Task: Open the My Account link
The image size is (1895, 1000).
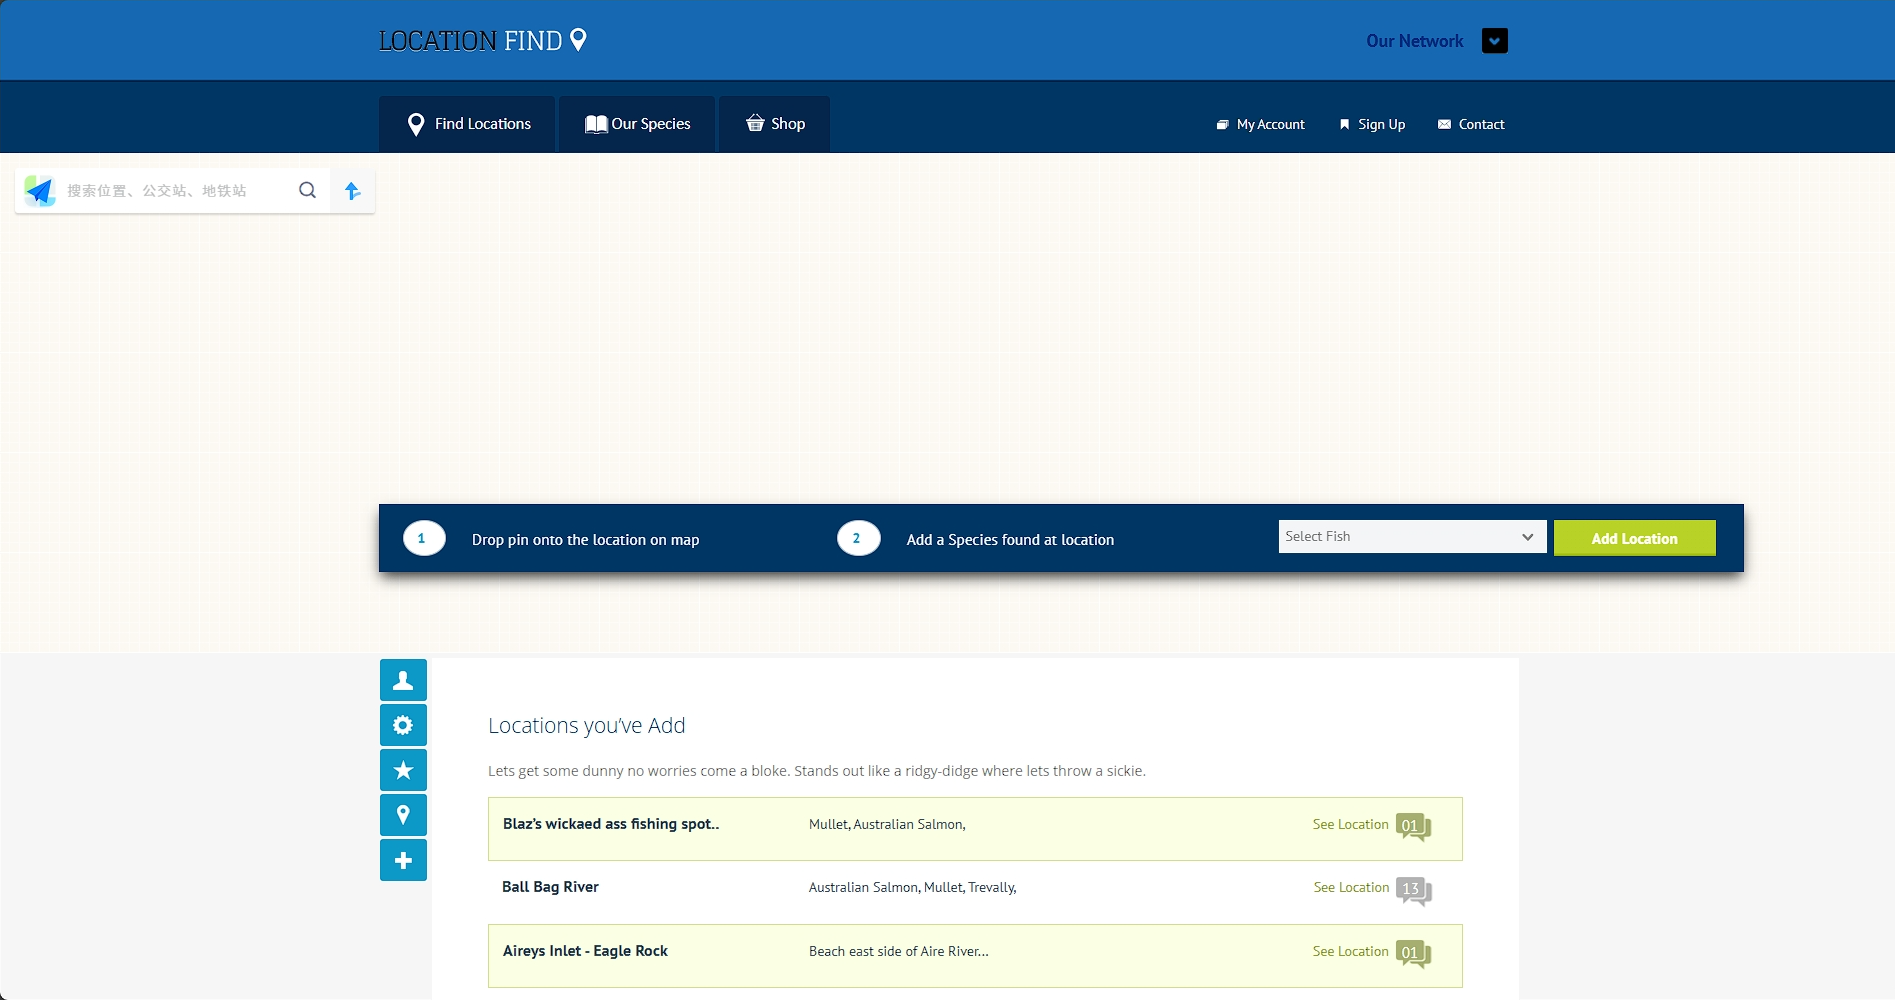Action: (x=1261, y=125)
